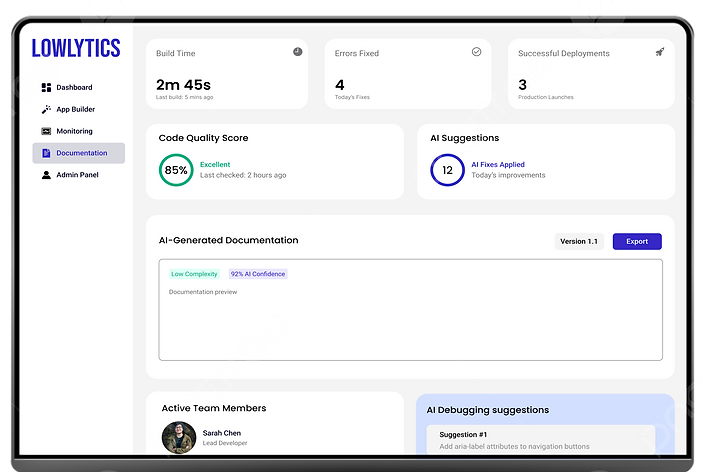This screenshot has width=703, height=472.
Task: Click the AI-Generated Documentation heading
Action: [x=228, y=240]
